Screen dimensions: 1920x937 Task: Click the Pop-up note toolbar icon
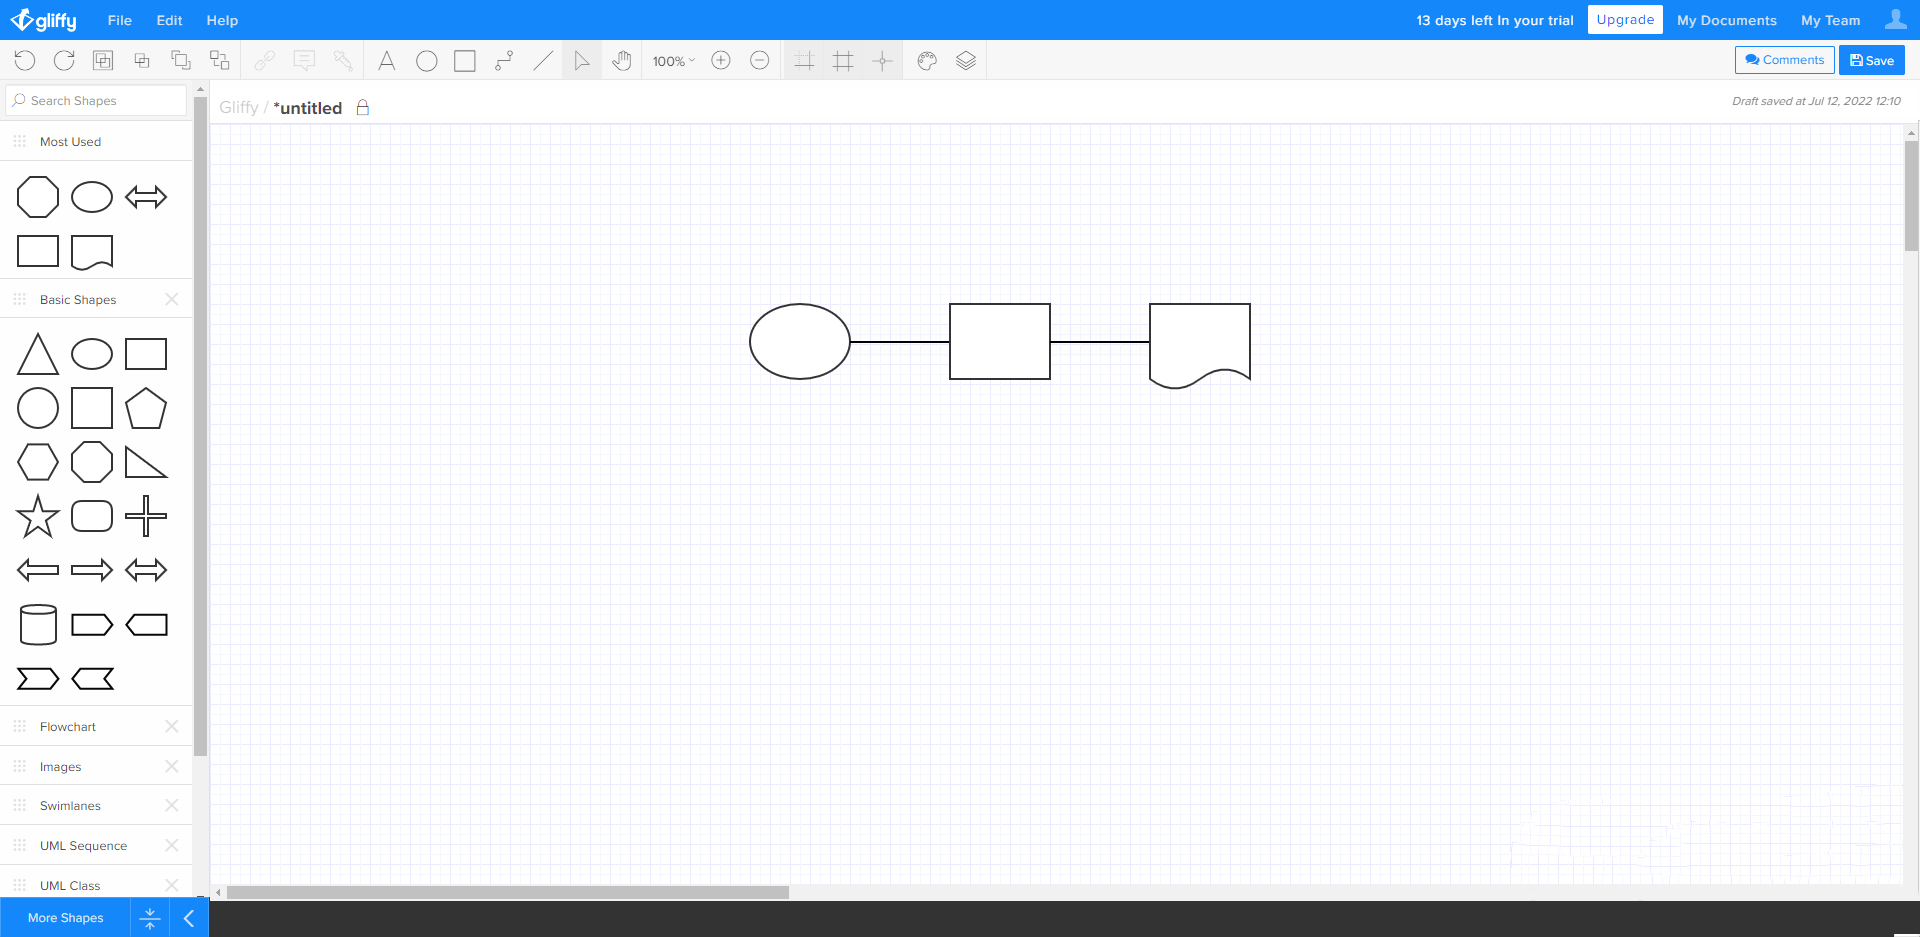pos(304,61)
